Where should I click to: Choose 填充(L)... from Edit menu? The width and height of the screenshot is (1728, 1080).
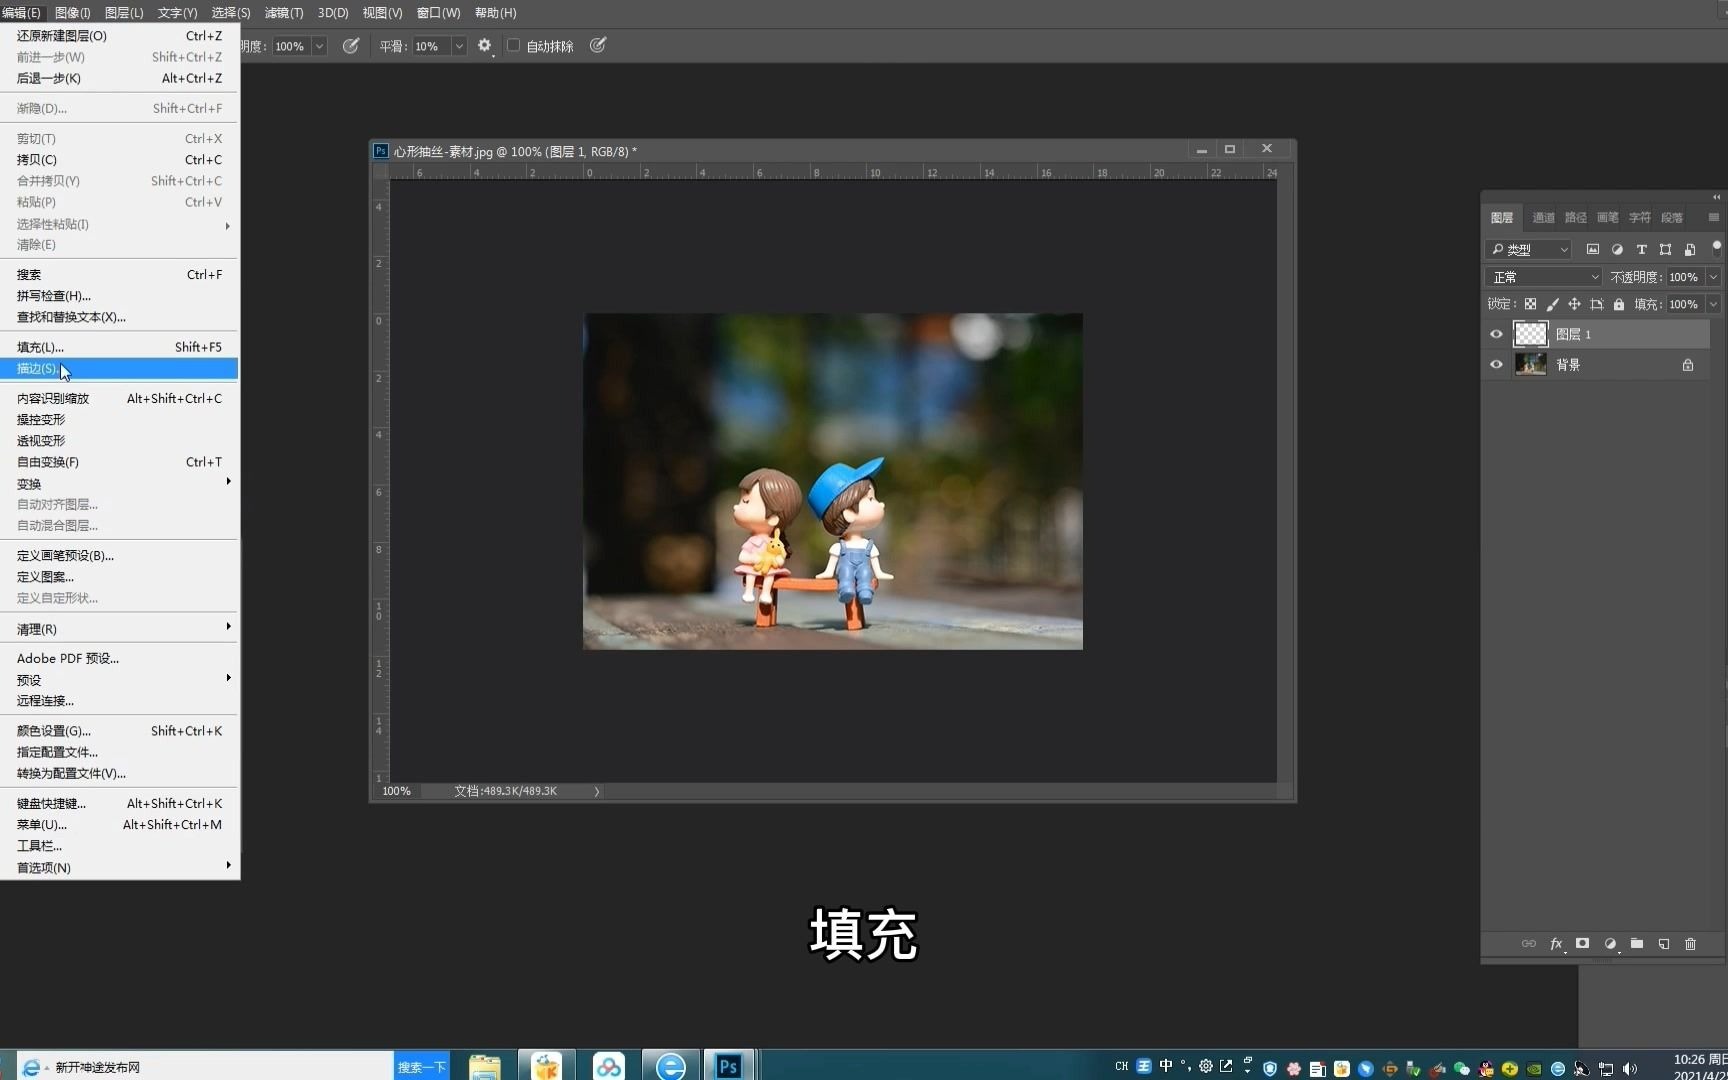pyautogui.click(x=119, y=347)
